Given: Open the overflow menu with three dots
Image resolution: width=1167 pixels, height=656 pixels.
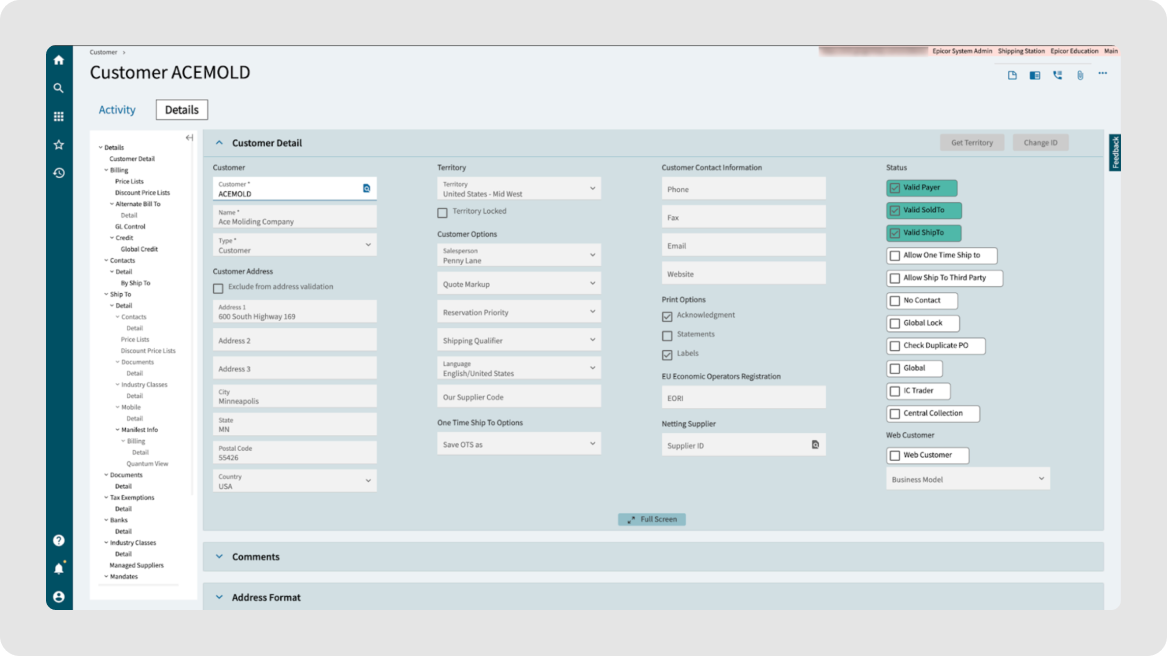Looking at the screenshot, I should [1102, 73].
